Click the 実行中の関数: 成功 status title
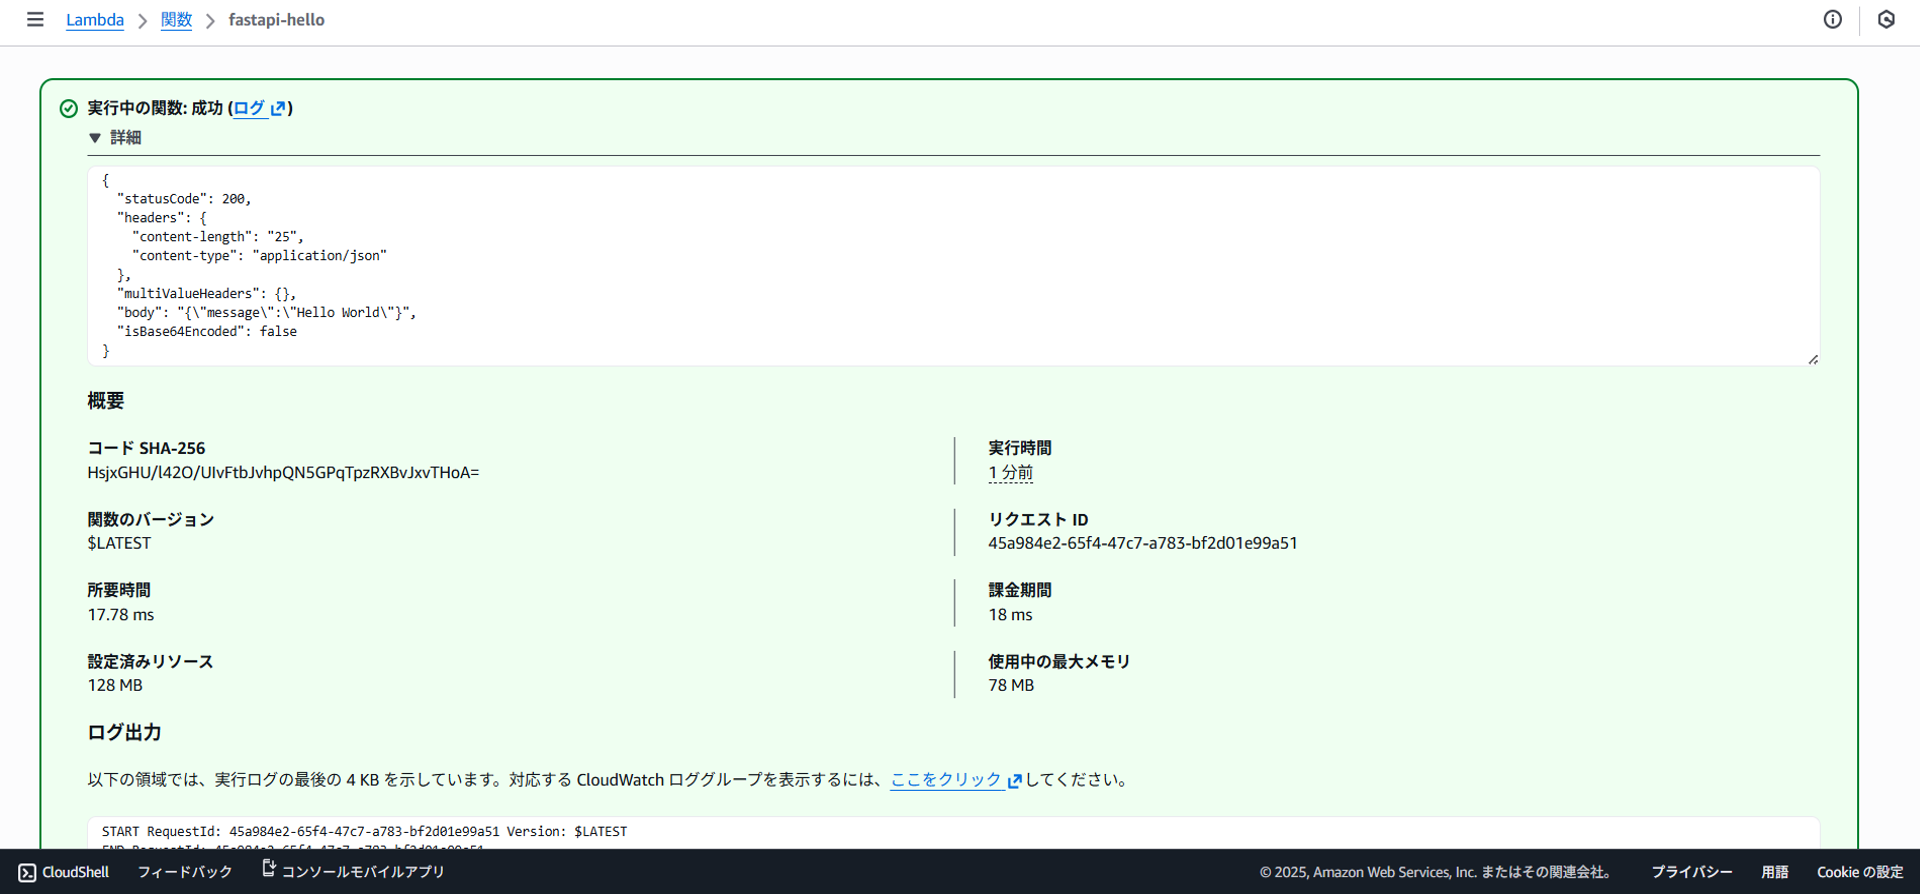The width and height of the screenshot is (1920, 894). 155,108
